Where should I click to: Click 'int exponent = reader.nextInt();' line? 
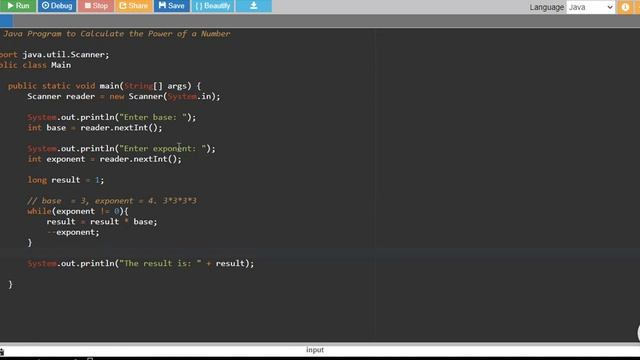[x=104, y=159]
